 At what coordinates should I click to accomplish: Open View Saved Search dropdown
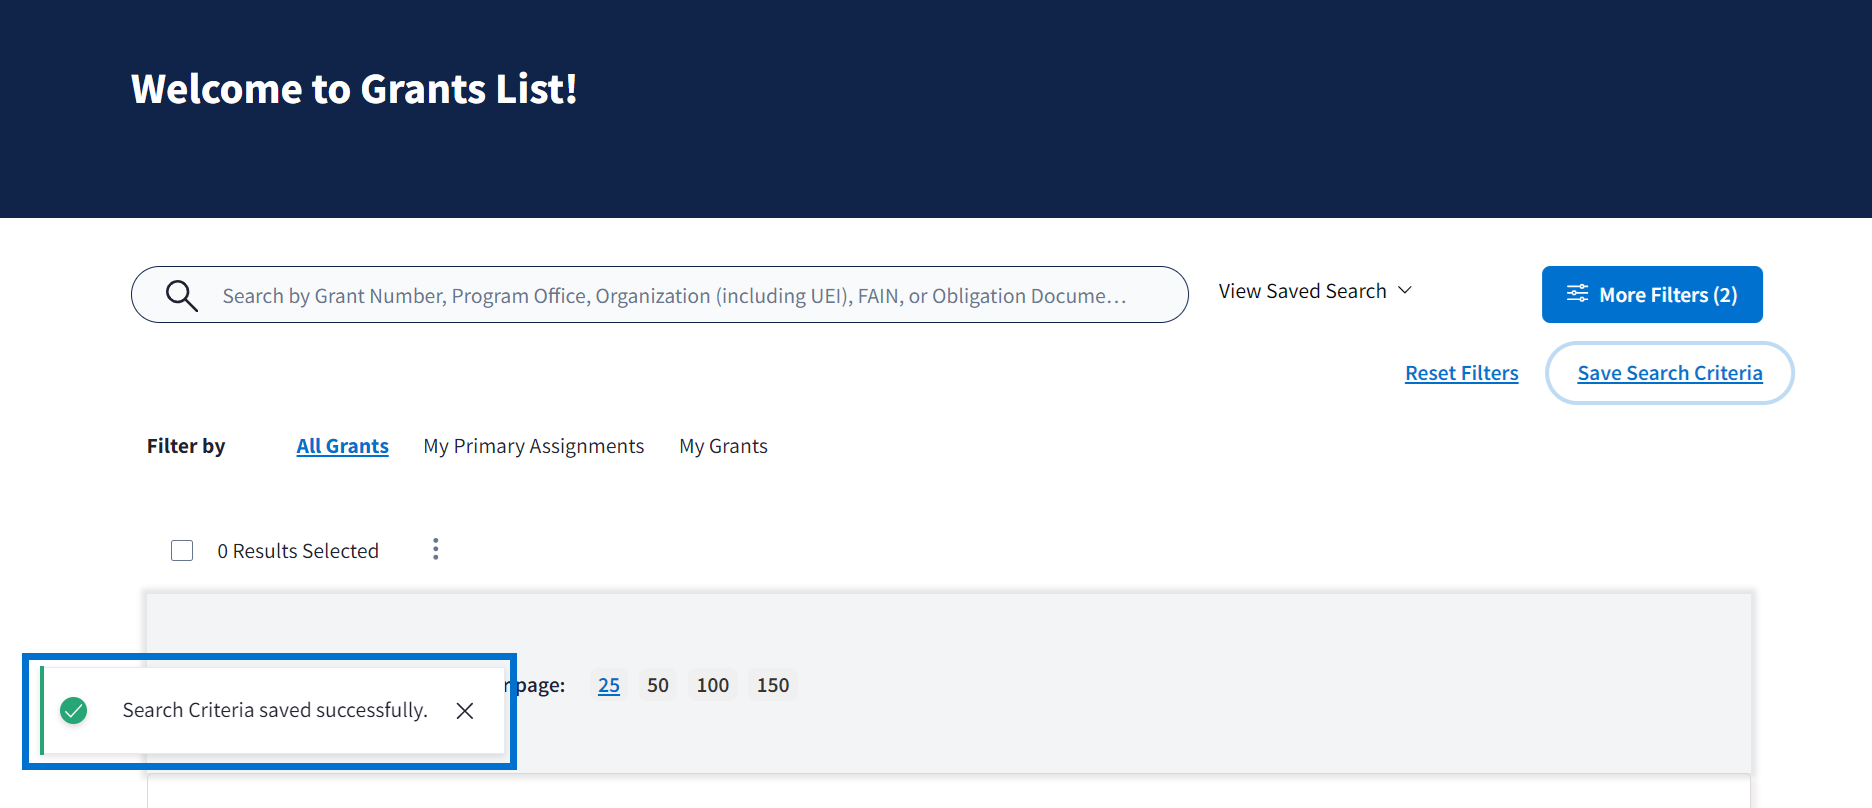[x=1302, y=291]
